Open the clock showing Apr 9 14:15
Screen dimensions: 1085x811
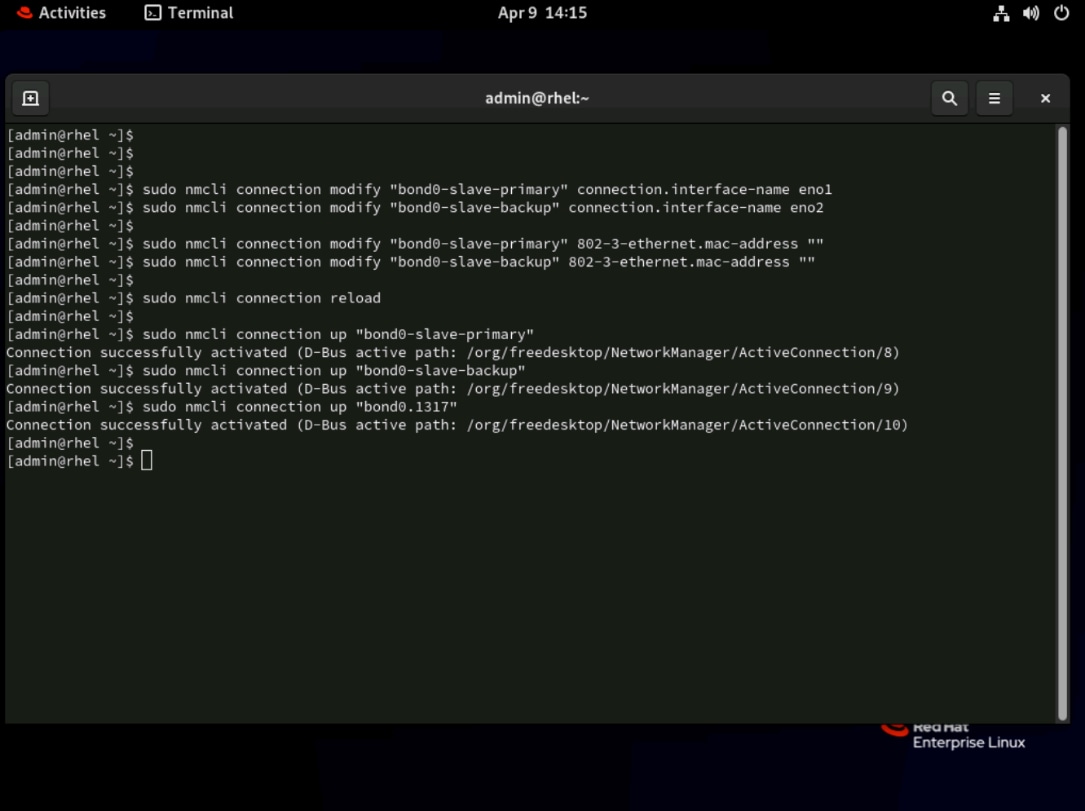[x=542, y=12]
